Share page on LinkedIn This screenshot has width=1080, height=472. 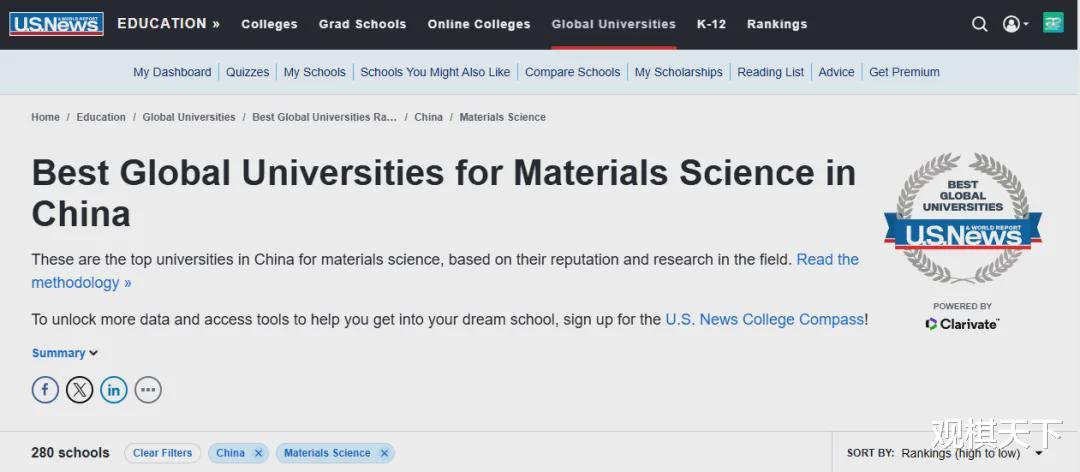coord(114,390)
